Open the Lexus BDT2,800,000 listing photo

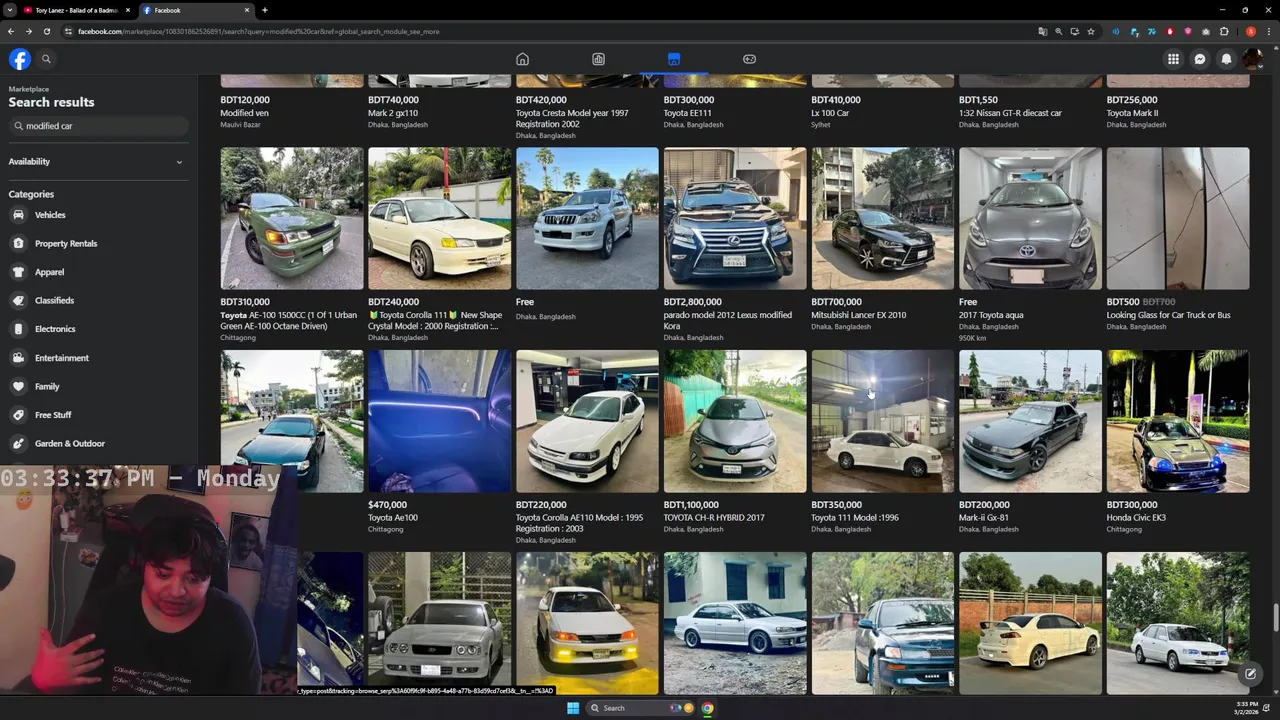coord(735,218)
